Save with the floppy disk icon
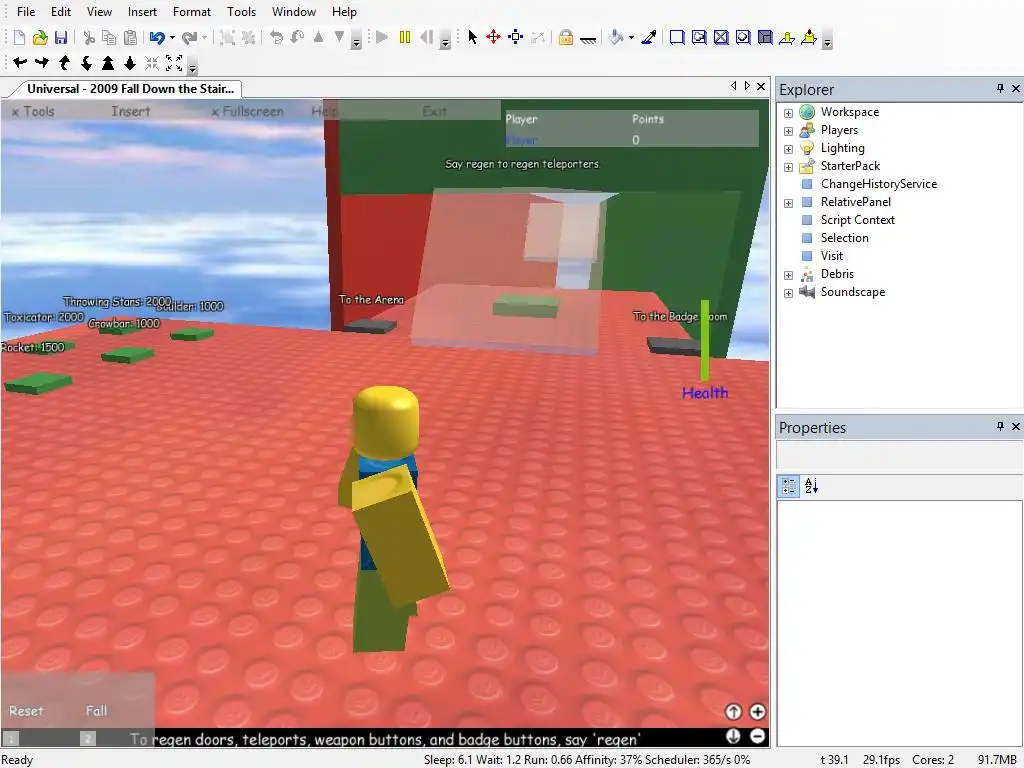Viewport: 1024px width, 768px height. pos(61,38)
